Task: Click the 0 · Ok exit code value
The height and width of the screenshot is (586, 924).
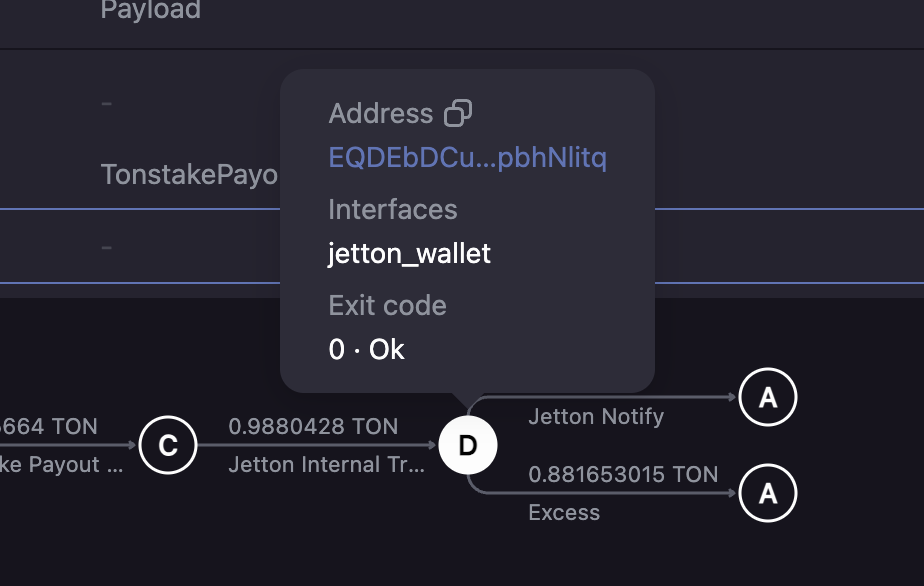Action: click(366, 350)
